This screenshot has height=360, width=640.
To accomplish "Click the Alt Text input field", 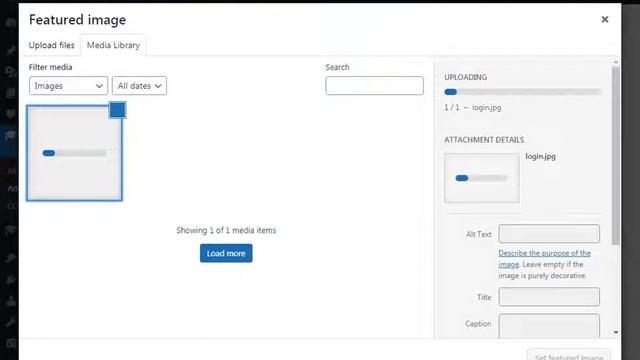I will (x=549, y=234).
